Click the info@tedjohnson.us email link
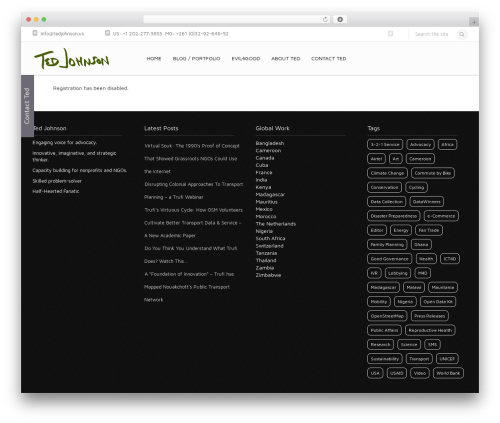The image size is (500, 423). [62, 34]
